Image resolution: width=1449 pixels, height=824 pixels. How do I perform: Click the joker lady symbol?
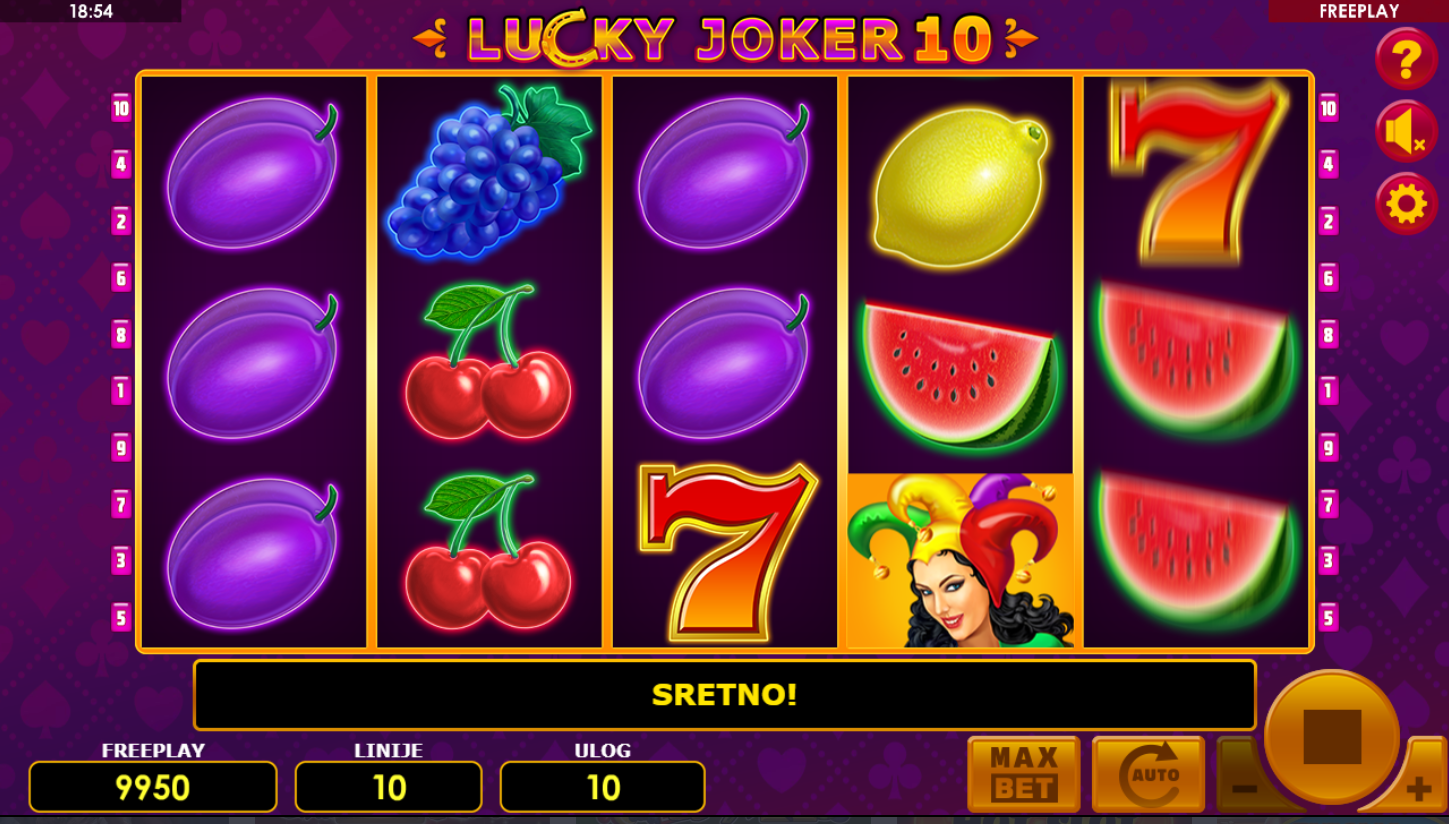pos(960,560)
